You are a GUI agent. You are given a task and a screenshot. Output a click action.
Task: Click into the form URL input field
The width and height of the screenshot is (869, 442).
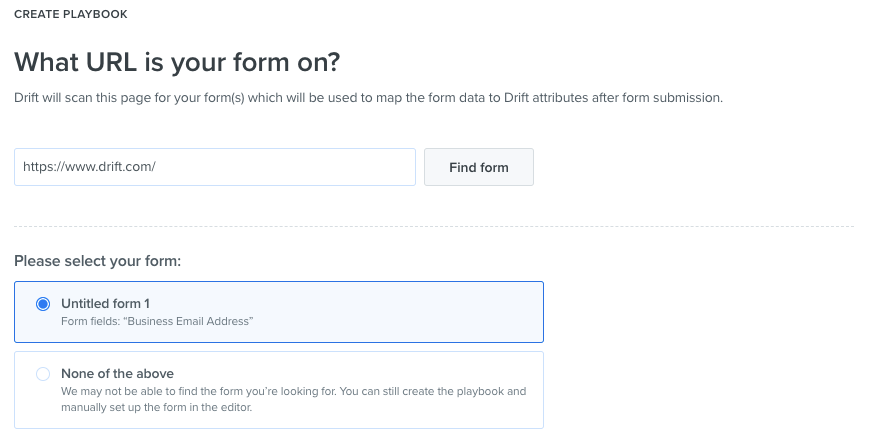[214, 167]
